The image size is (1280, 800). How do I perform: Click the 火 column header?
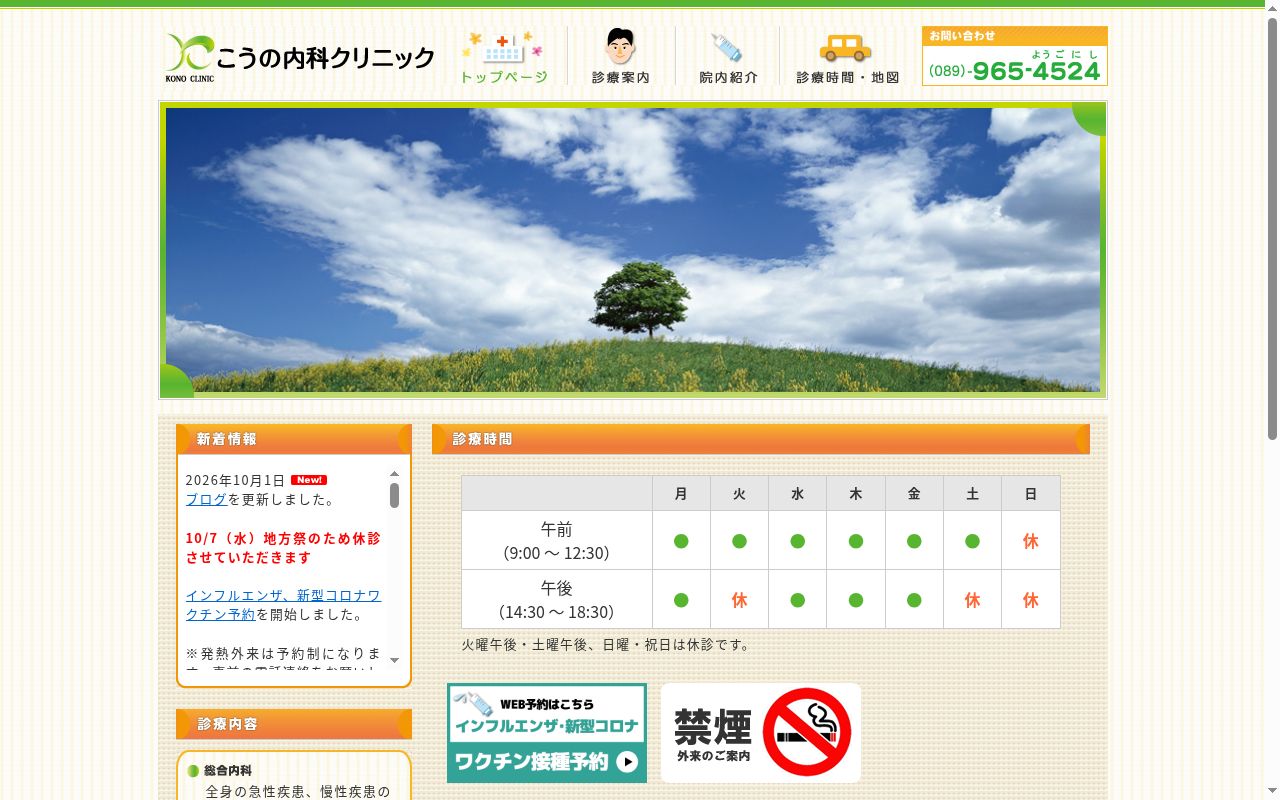tap(739, 494)
